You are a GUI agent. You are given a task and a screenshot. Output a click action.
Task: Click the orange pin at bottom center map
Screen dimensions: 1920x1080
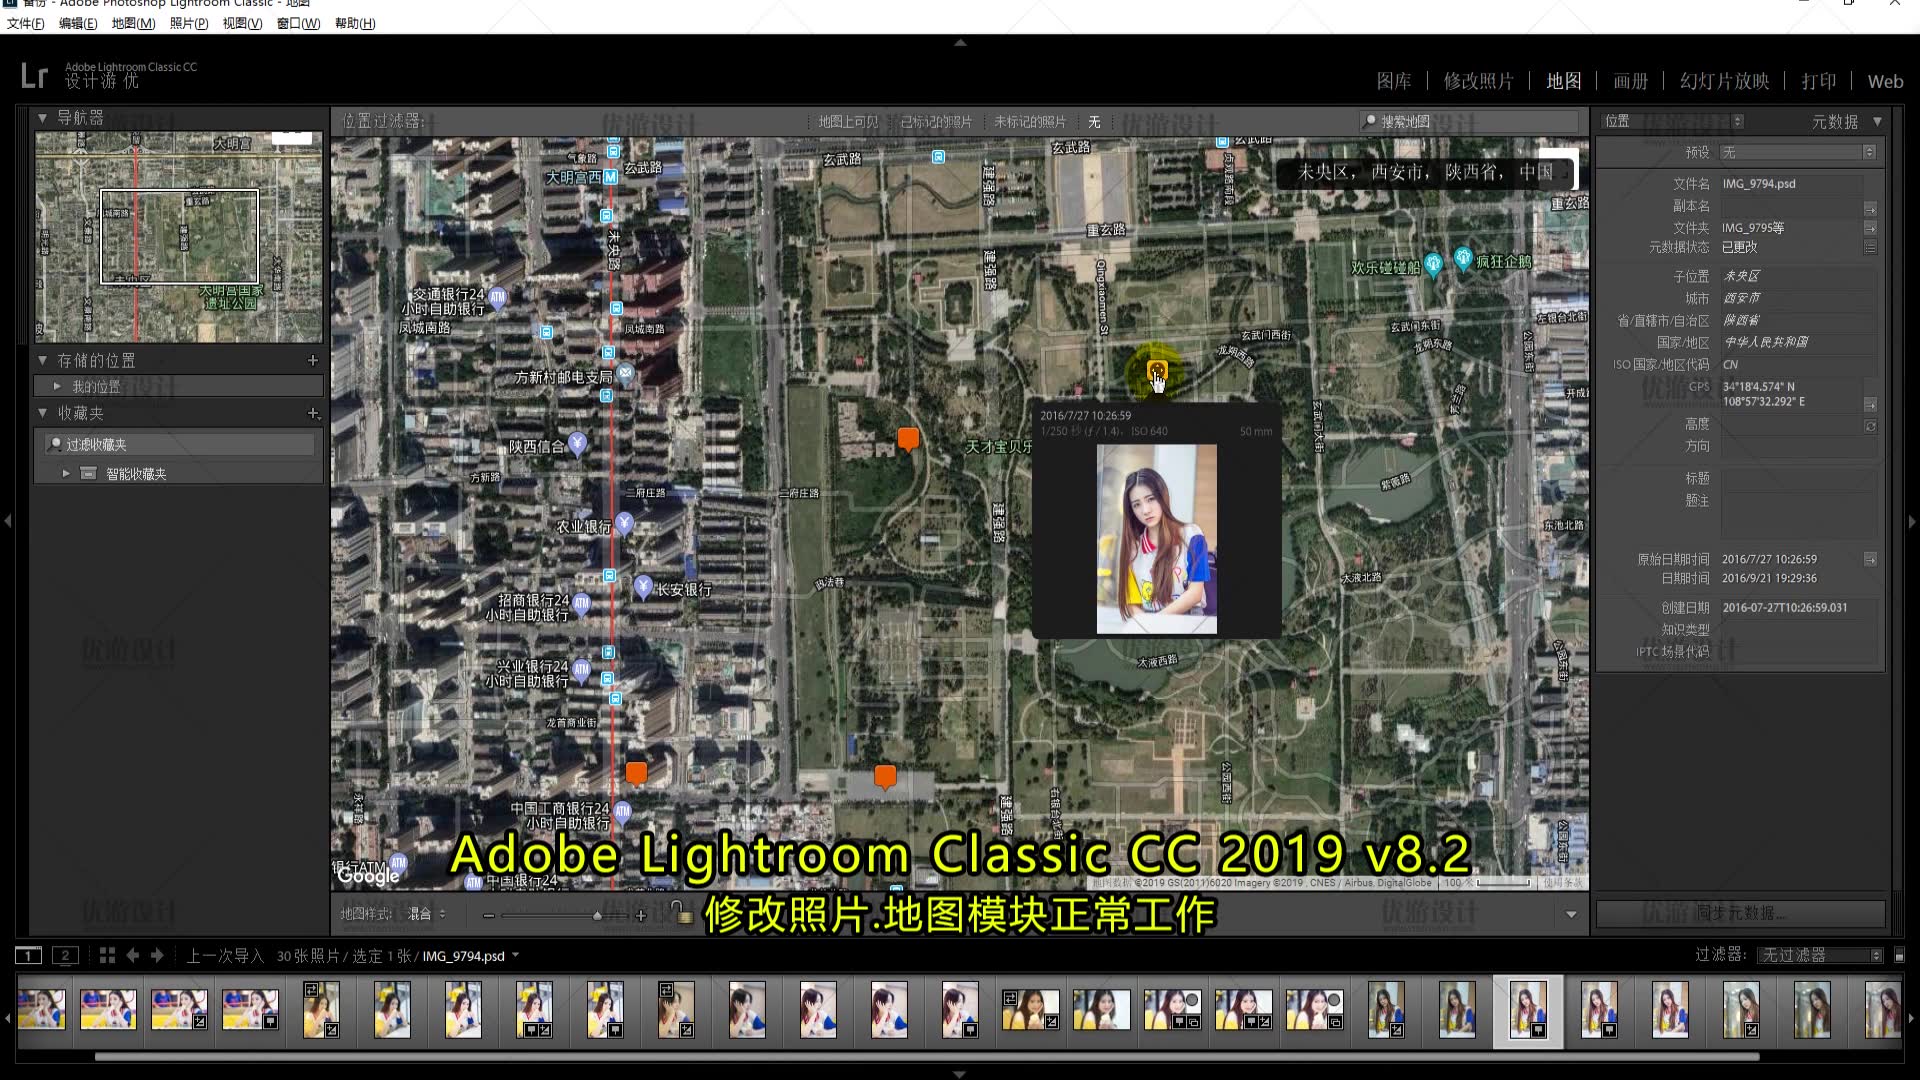pyautogui.click(x=885, y=776)
